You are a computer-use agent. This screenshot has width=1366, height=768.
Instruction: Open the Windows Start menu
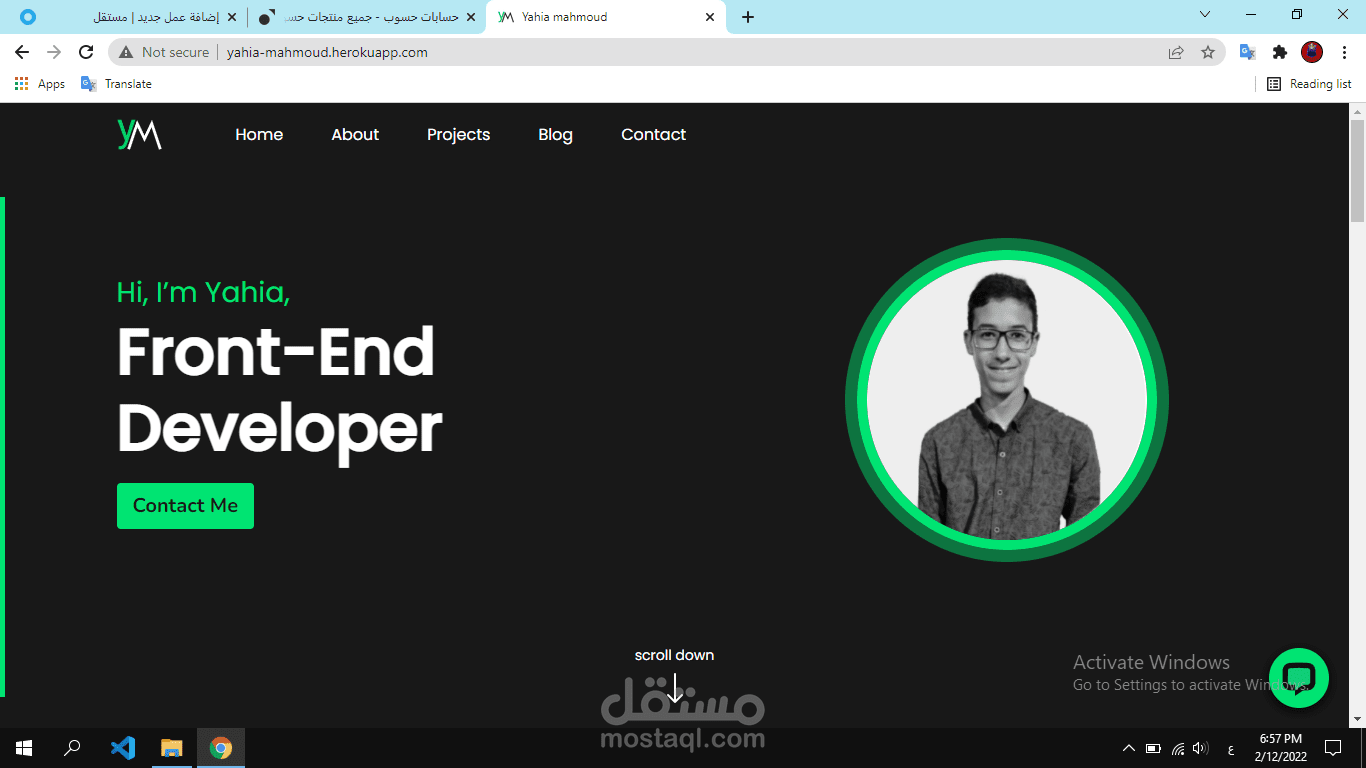[24, 748]
